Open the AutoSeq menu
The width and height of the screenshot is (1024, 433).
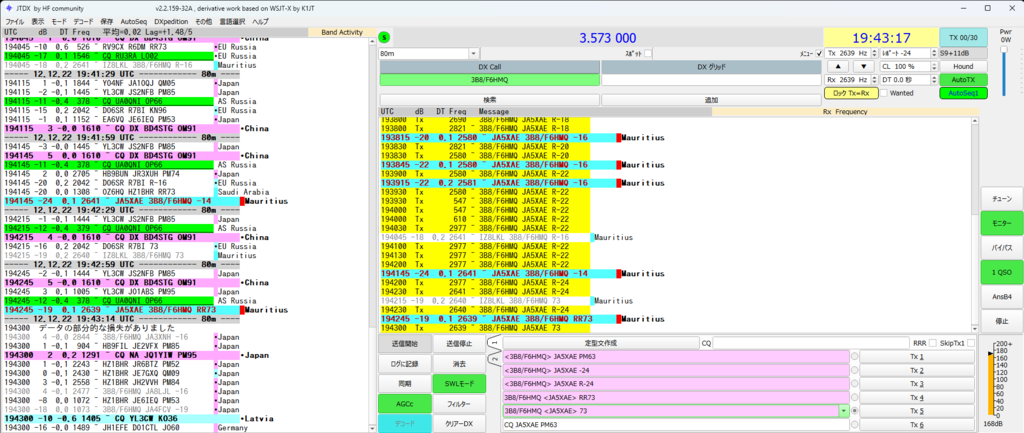pyautogui.click(x=133, y=21)
